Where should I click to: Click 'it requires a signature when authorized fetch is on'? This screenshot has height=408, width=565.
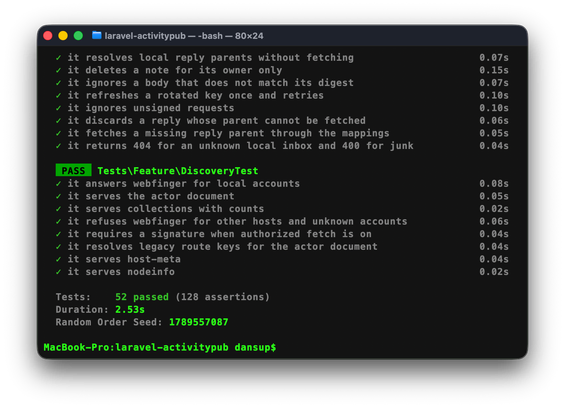click(x=219, y=234)
